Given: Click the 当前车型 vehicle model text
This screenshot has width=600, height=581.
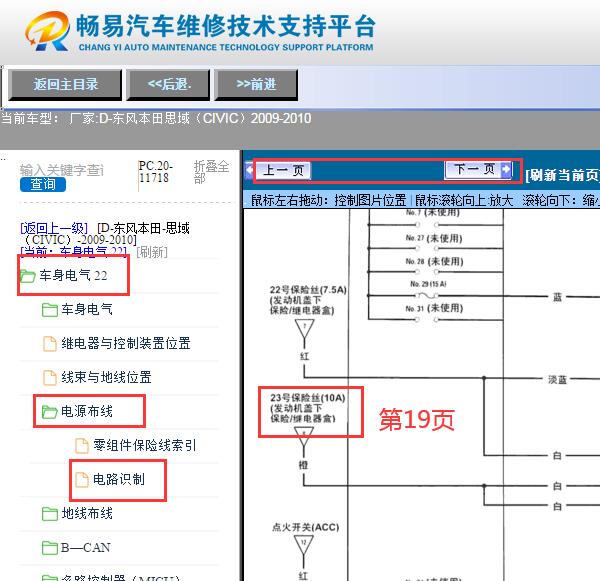Looking at the screenshot, I should 156,118.
